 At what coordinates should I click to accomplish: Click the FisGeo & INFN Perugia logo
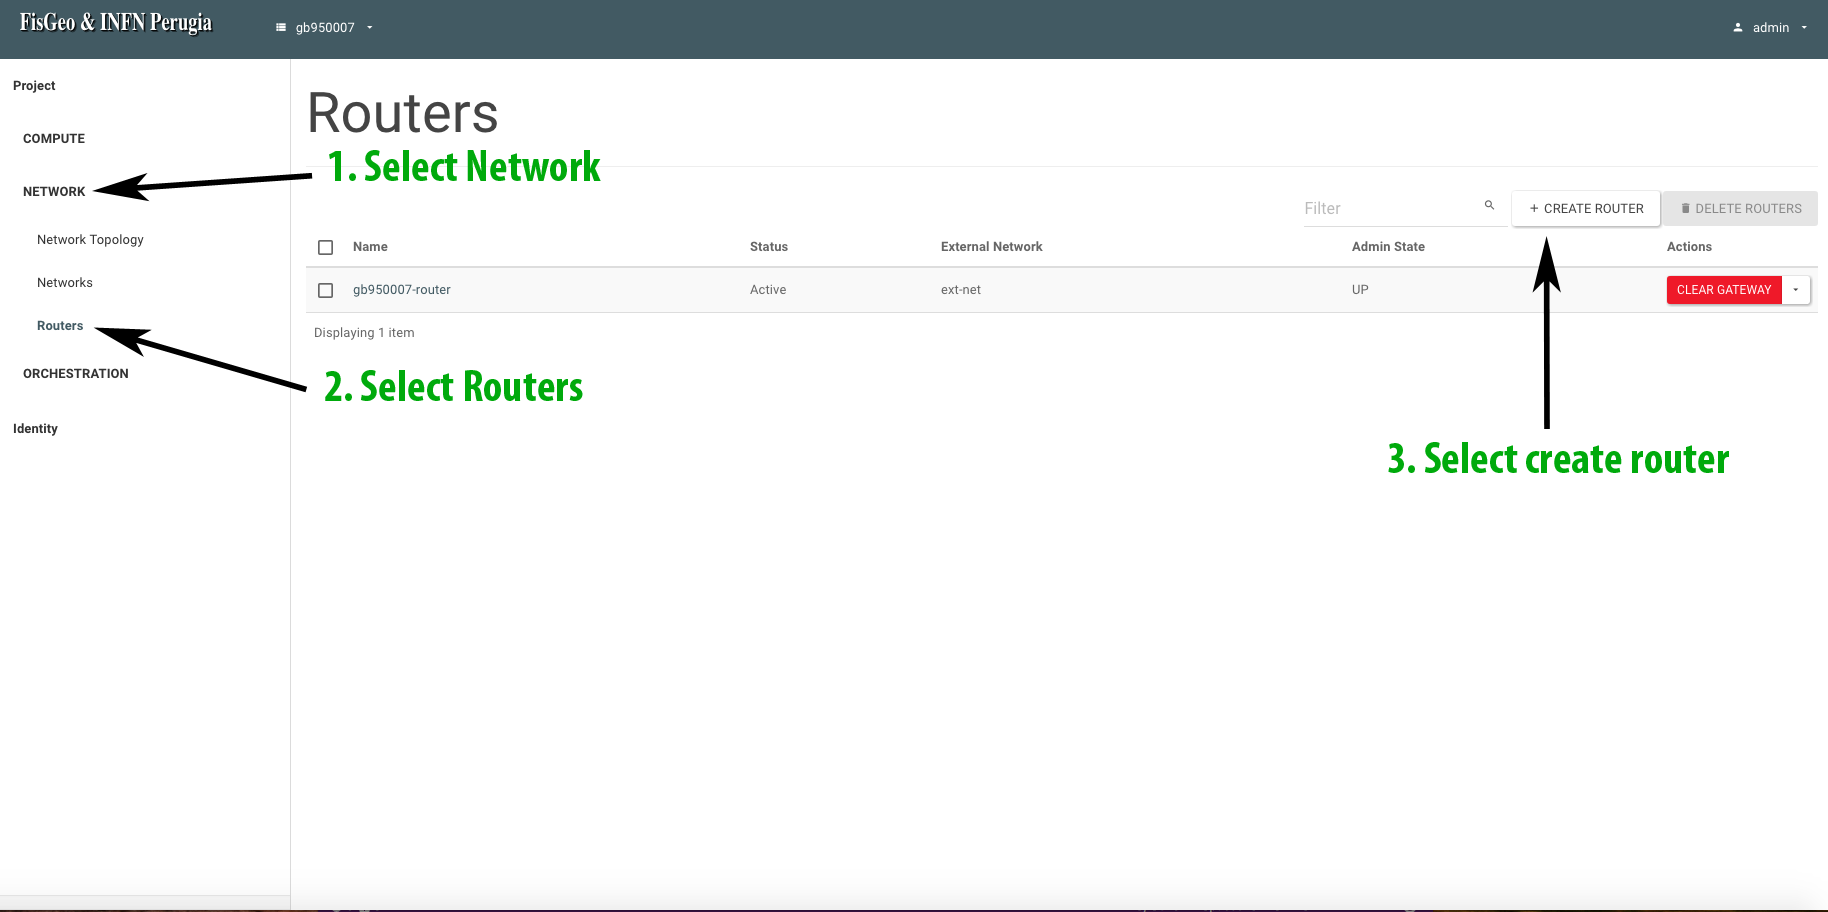pyautogui.click(x=116, y=23)
